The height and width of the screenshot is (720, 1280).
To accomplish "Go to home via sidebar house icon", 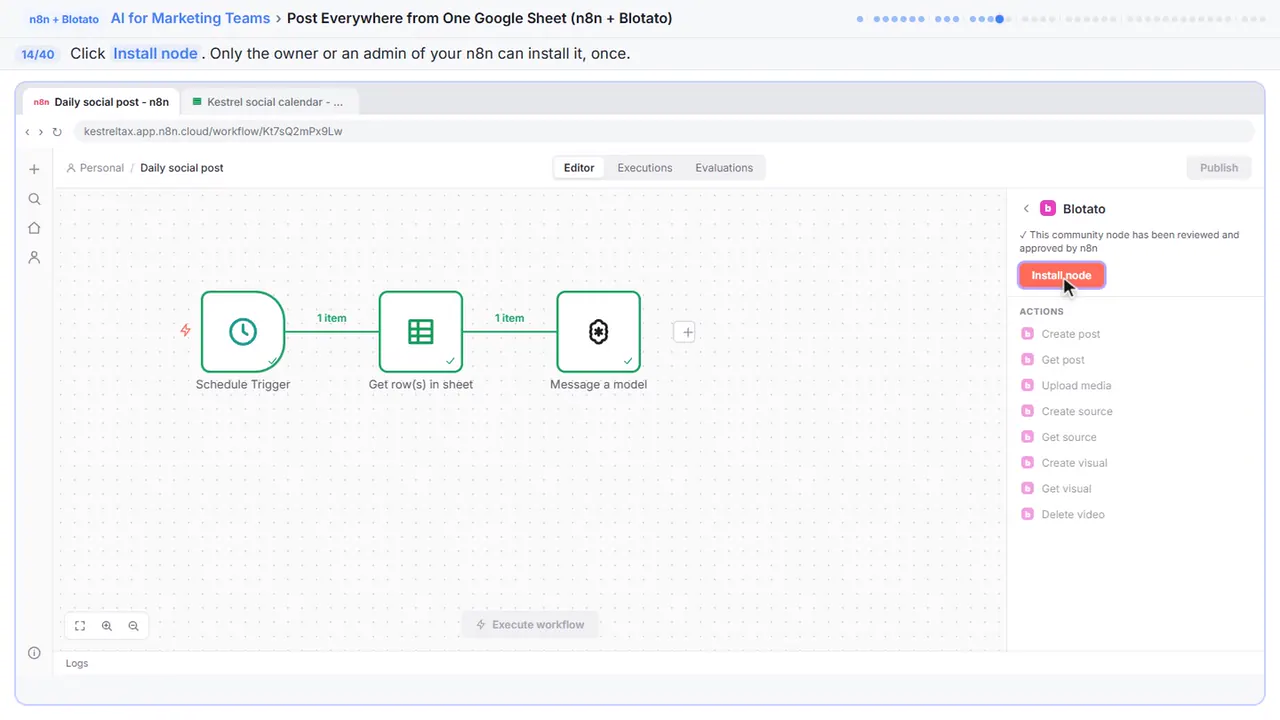I will (34, 228).
